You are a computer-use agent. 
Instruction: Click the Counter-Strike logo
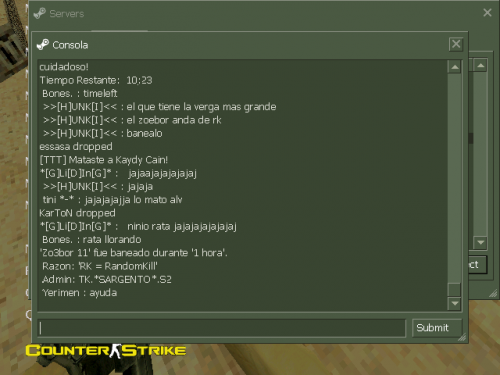pyautogui.click(x=106, y=351)
